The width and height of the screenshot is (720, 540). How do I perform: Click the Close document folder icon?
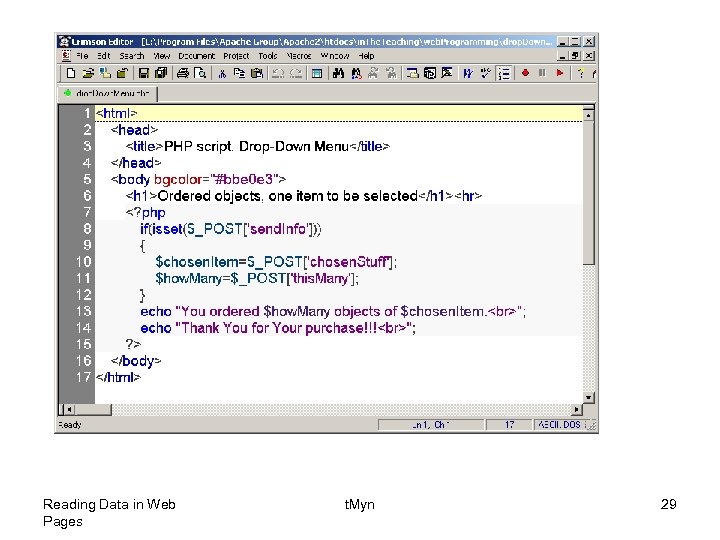coord(122,73)
